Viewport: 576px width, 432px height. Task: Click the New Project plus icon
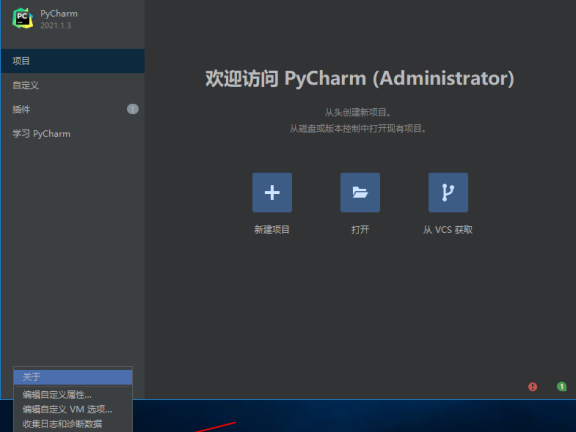click(x=272, y=192)
